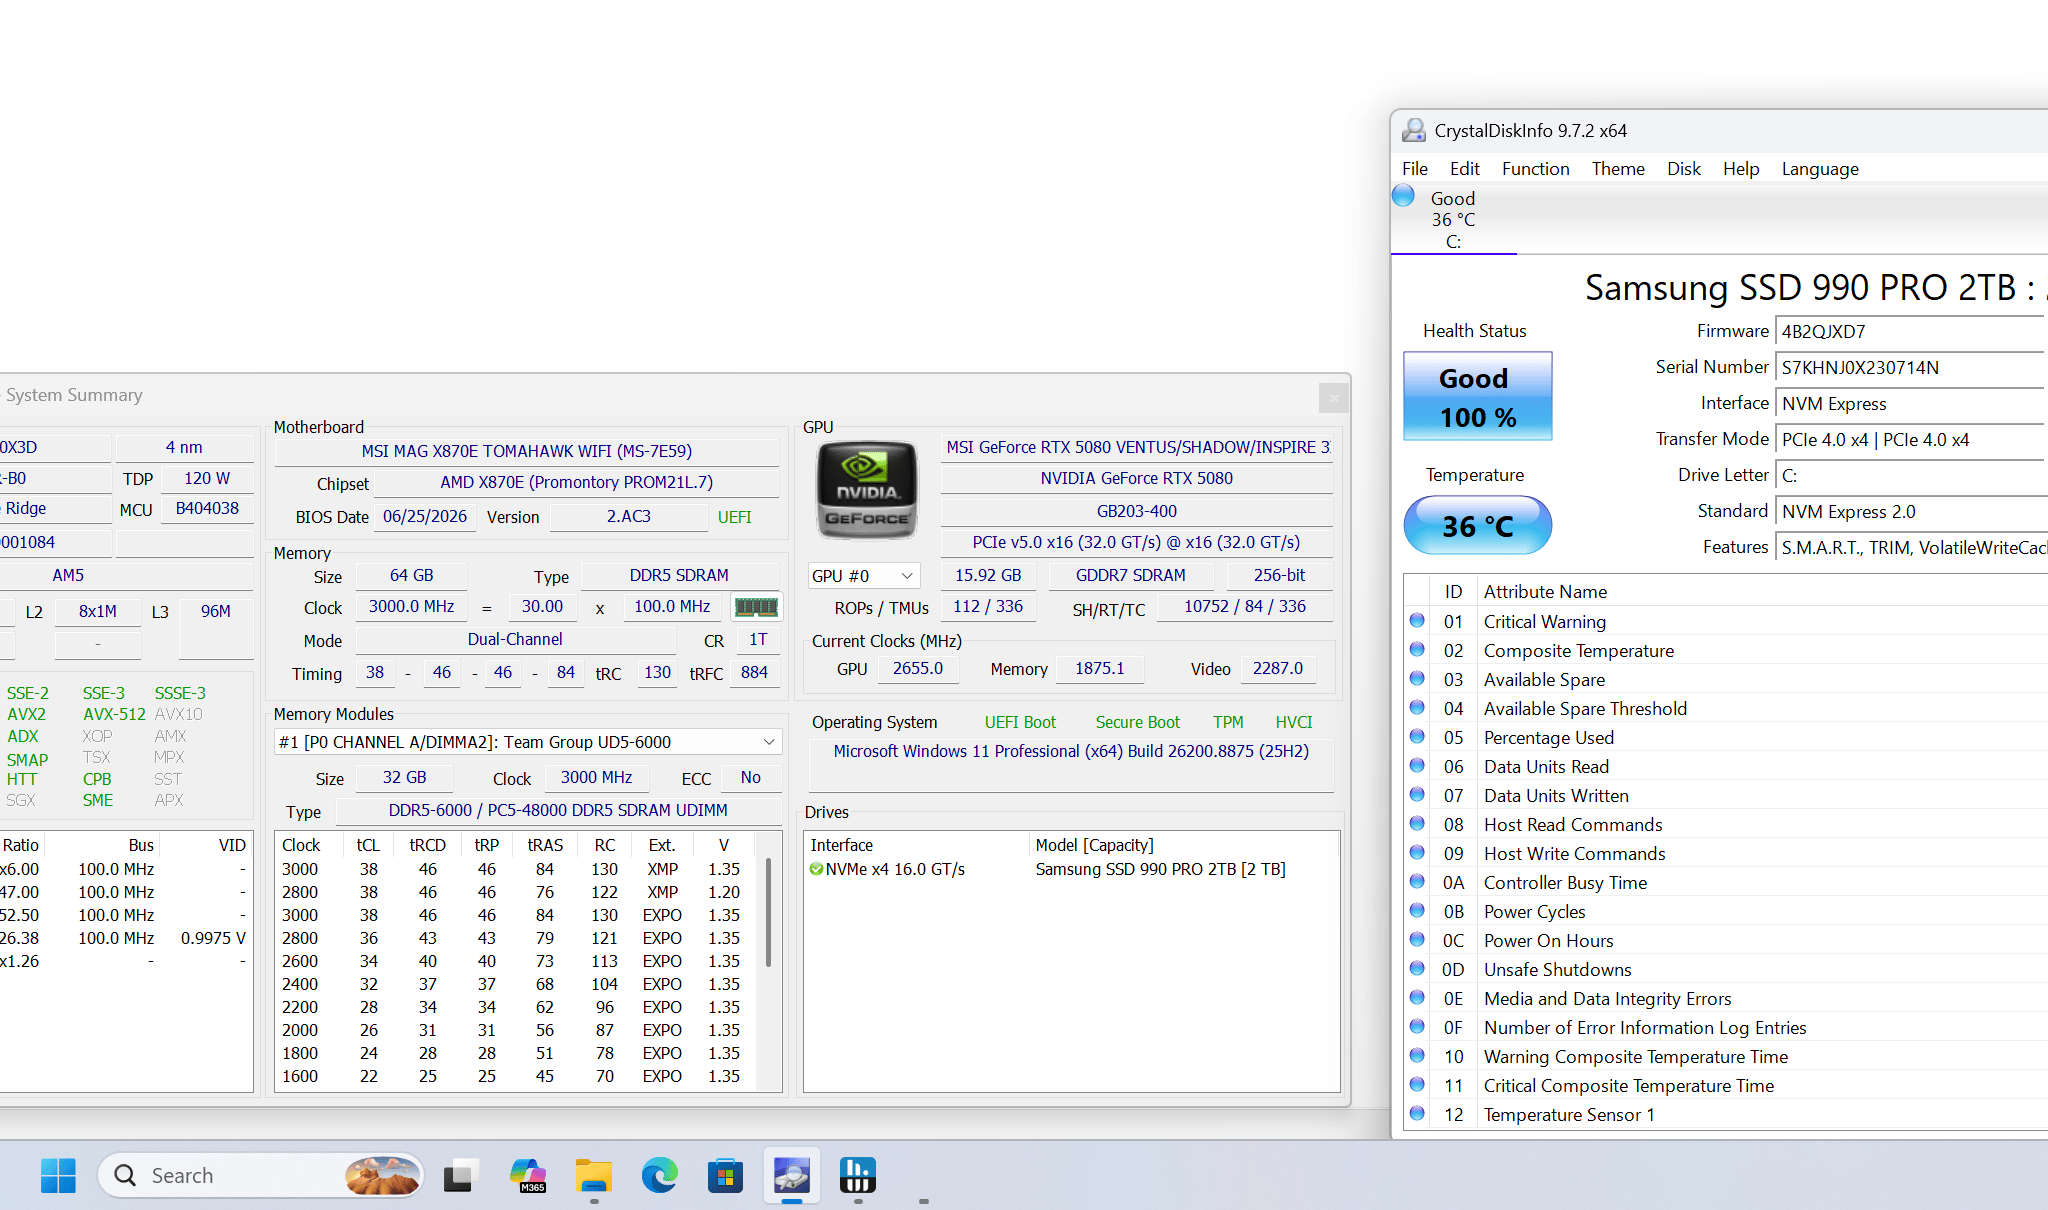Click the status circle for Composite Temperature
Screen dimensions: 2048x1210
(1417, 649)
